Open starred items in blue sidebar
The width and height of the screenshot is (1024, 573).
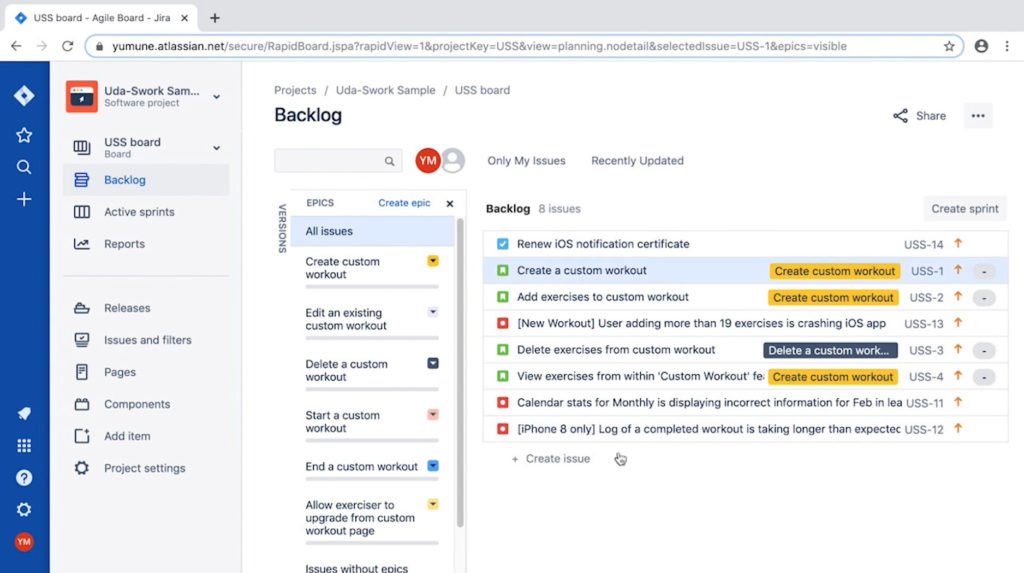tap(24, 135)
